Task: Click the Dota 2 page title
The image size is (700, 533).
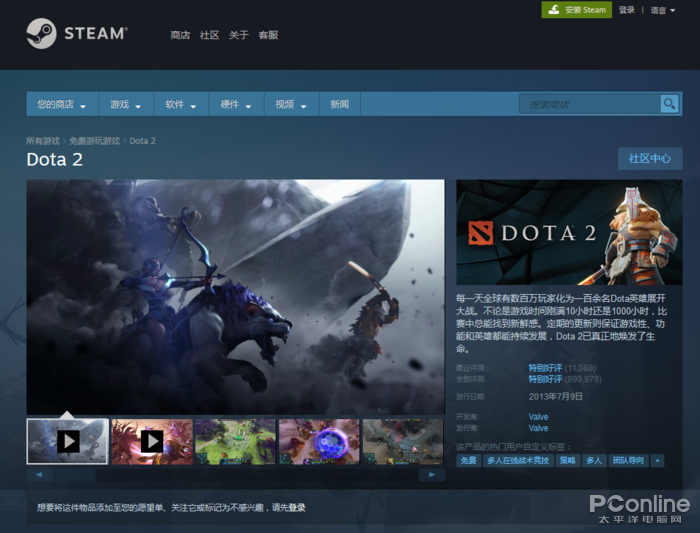Action: point(54,159)
